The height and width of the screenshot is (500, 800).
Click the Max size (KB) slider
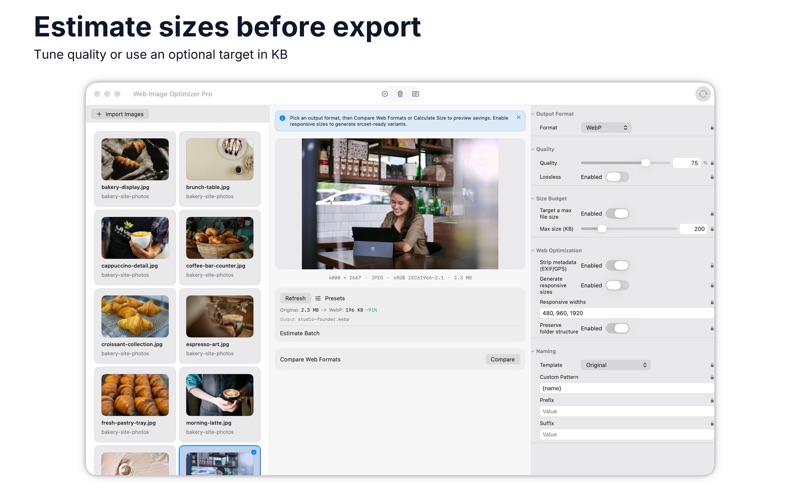(629, 229)
